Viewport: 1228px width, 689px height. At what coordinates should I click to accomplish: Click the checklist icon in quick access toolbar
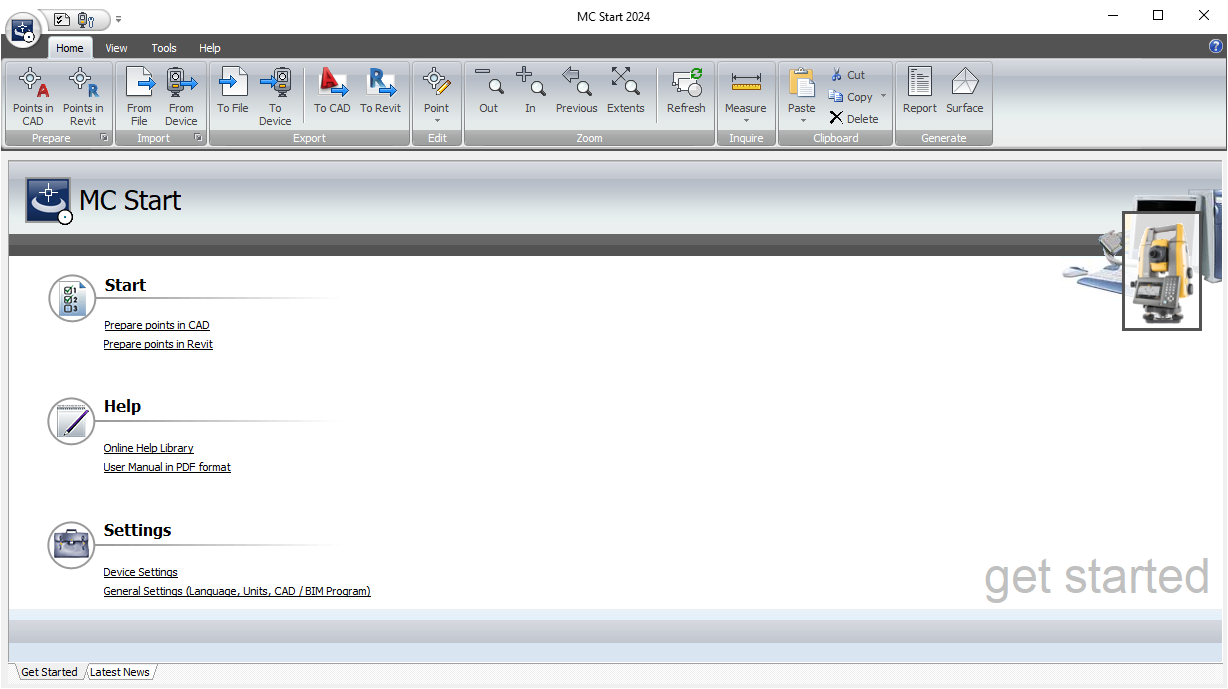62,19
